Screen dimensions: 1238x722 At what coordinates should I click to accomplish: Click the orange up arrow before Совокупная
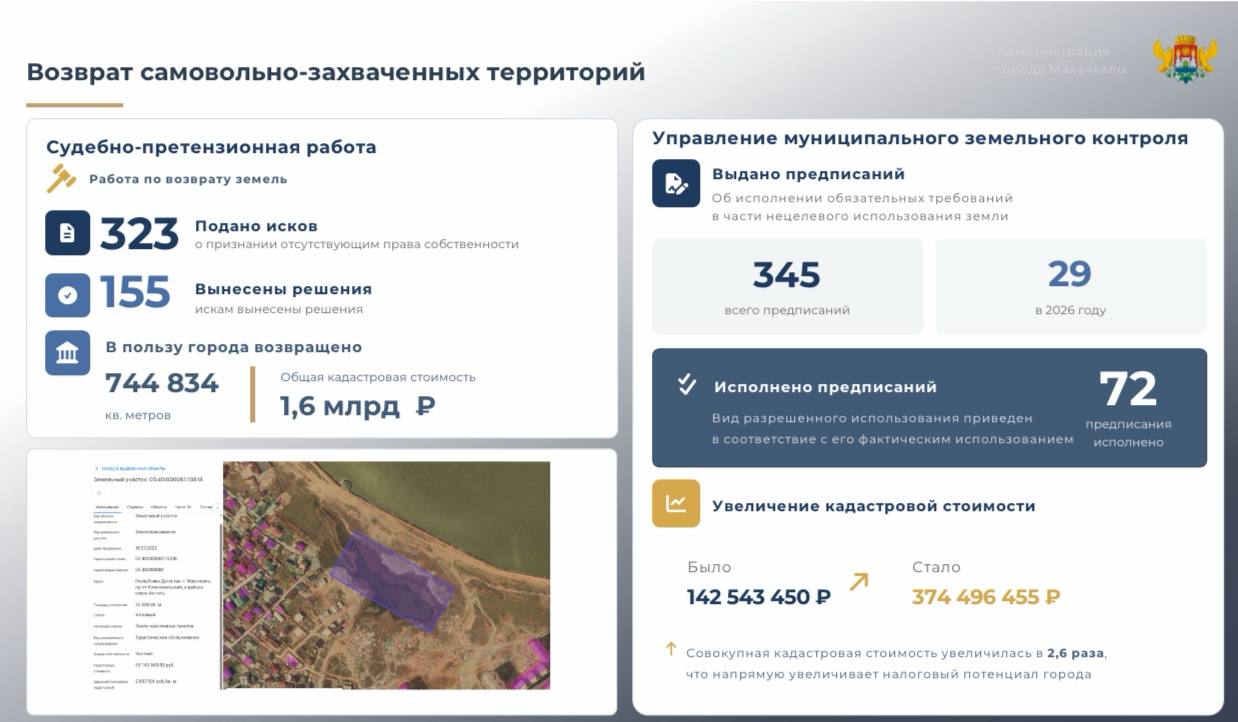coord(671,650)
